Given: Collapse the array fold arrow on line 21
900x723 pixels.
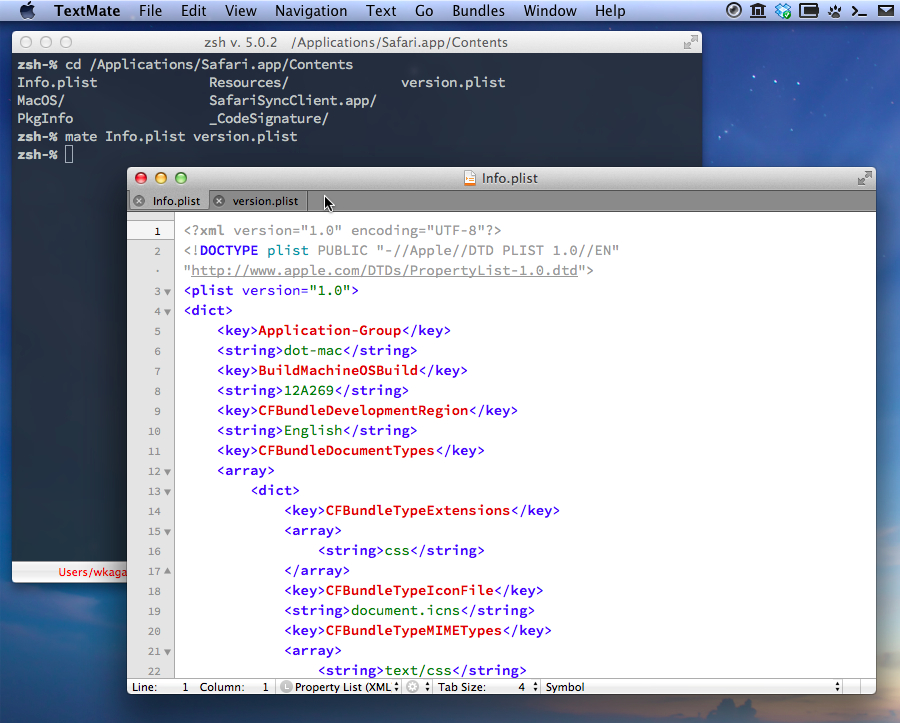Looking at the screenshot, I should pyautogui.click(x=168, y=652).
